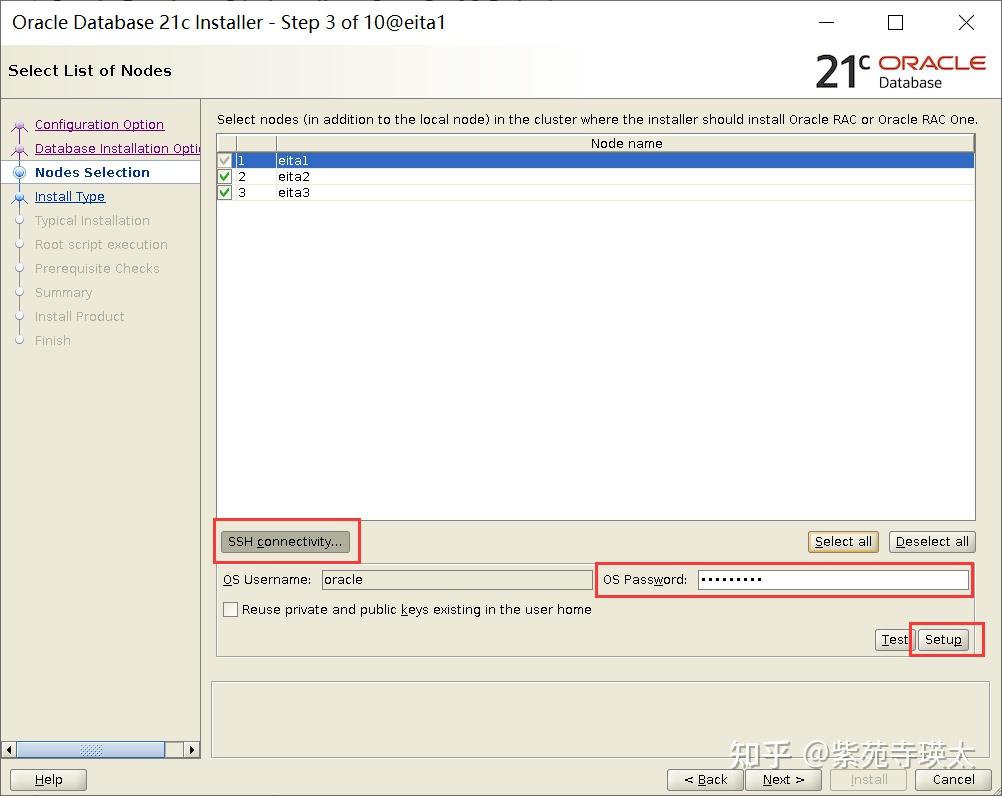Open the Help dialog
Image resolution: width=1002 pixels, height=796 pixels.
[49, 779]
